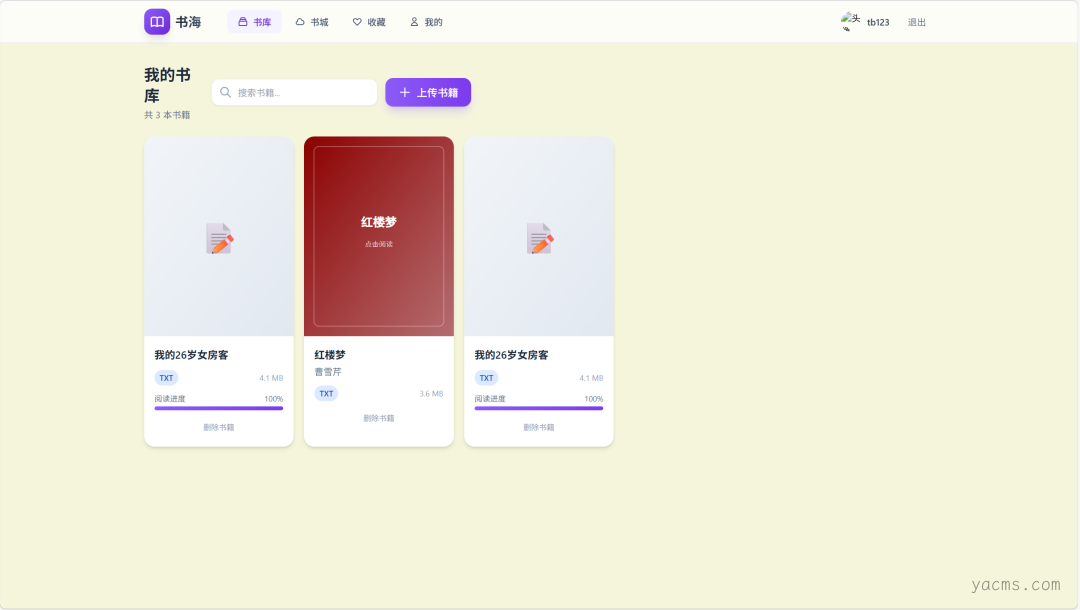Viewport: 1080px width, 610px height.
Task: Click 删除书籍 under the third book card
Action: (539, 427)
